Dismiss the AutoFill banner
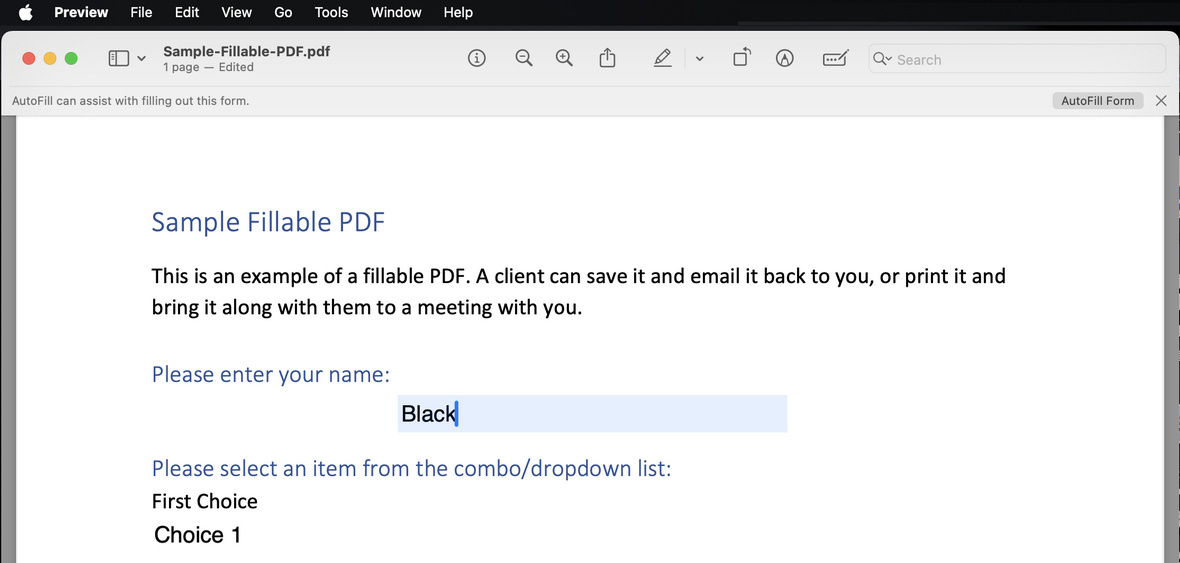Viewport: 1180px width, 563px height. click(x=1160, y=101)
